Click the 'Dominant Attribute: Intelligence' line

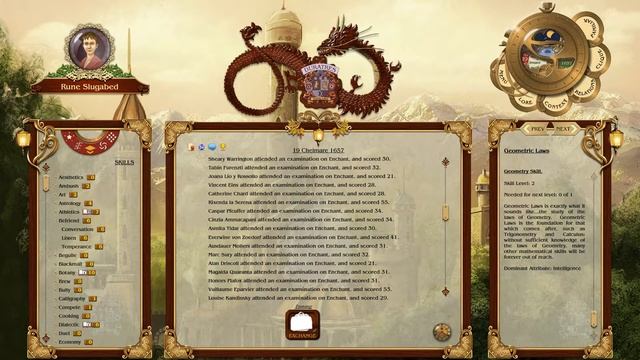542,268
